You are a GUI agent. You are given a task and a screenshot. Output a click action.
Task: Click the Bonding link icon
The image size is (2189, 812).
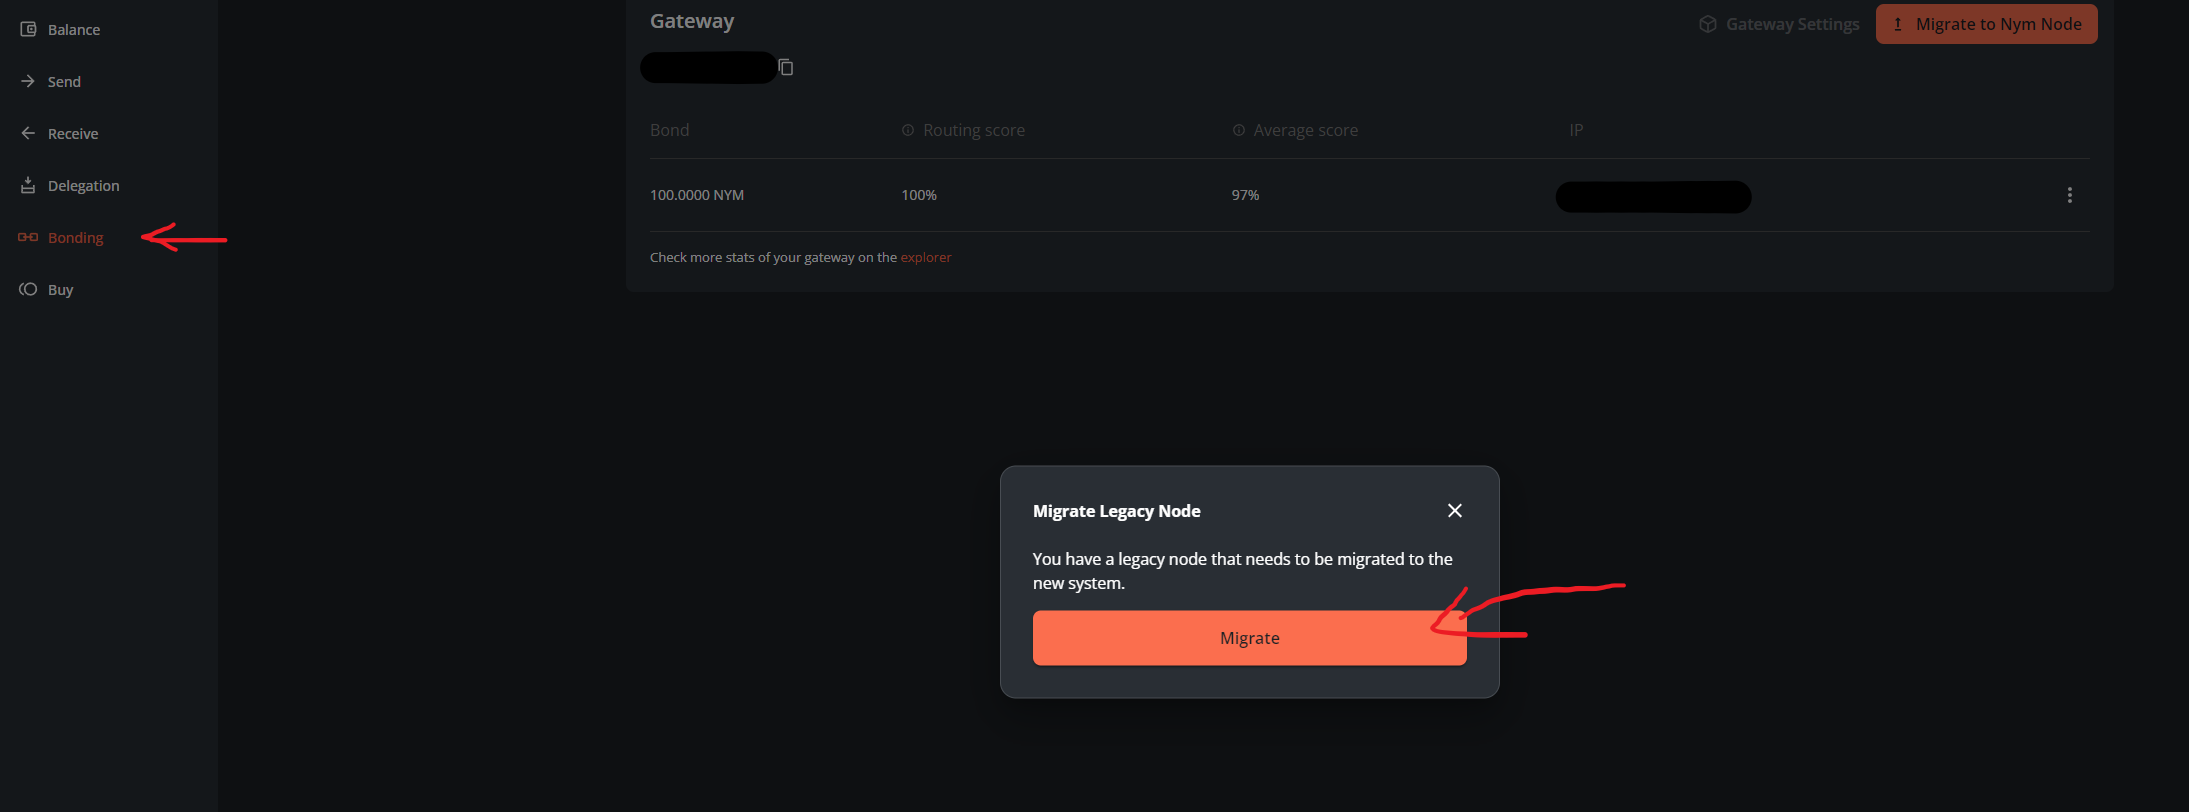(28, 237)
